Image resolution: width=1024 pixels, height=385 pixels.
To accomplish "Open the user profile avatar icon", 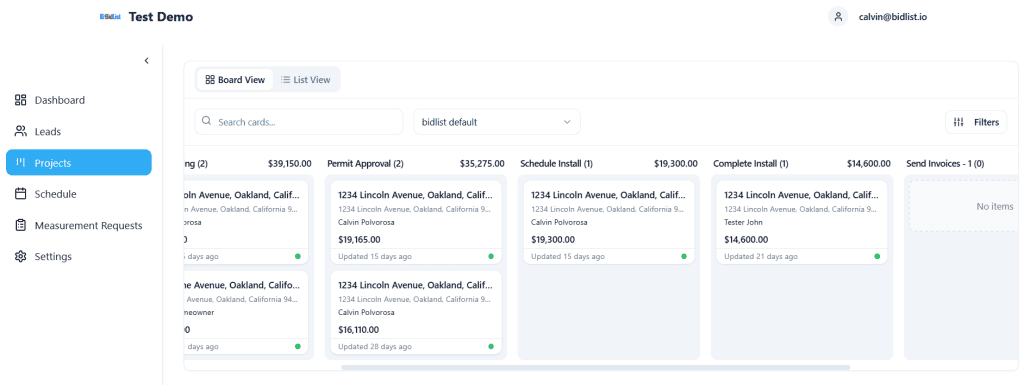I will point(838,17).
